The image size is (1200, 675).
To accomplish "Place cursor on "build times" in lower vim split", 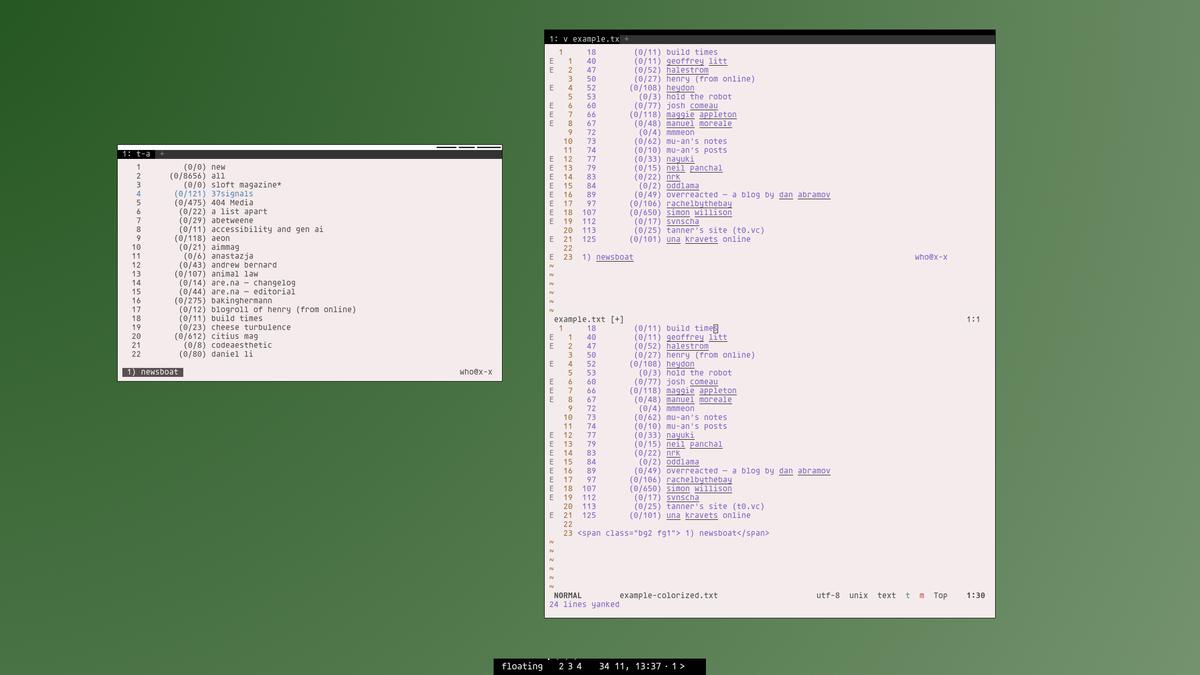I will pos(692,328).
